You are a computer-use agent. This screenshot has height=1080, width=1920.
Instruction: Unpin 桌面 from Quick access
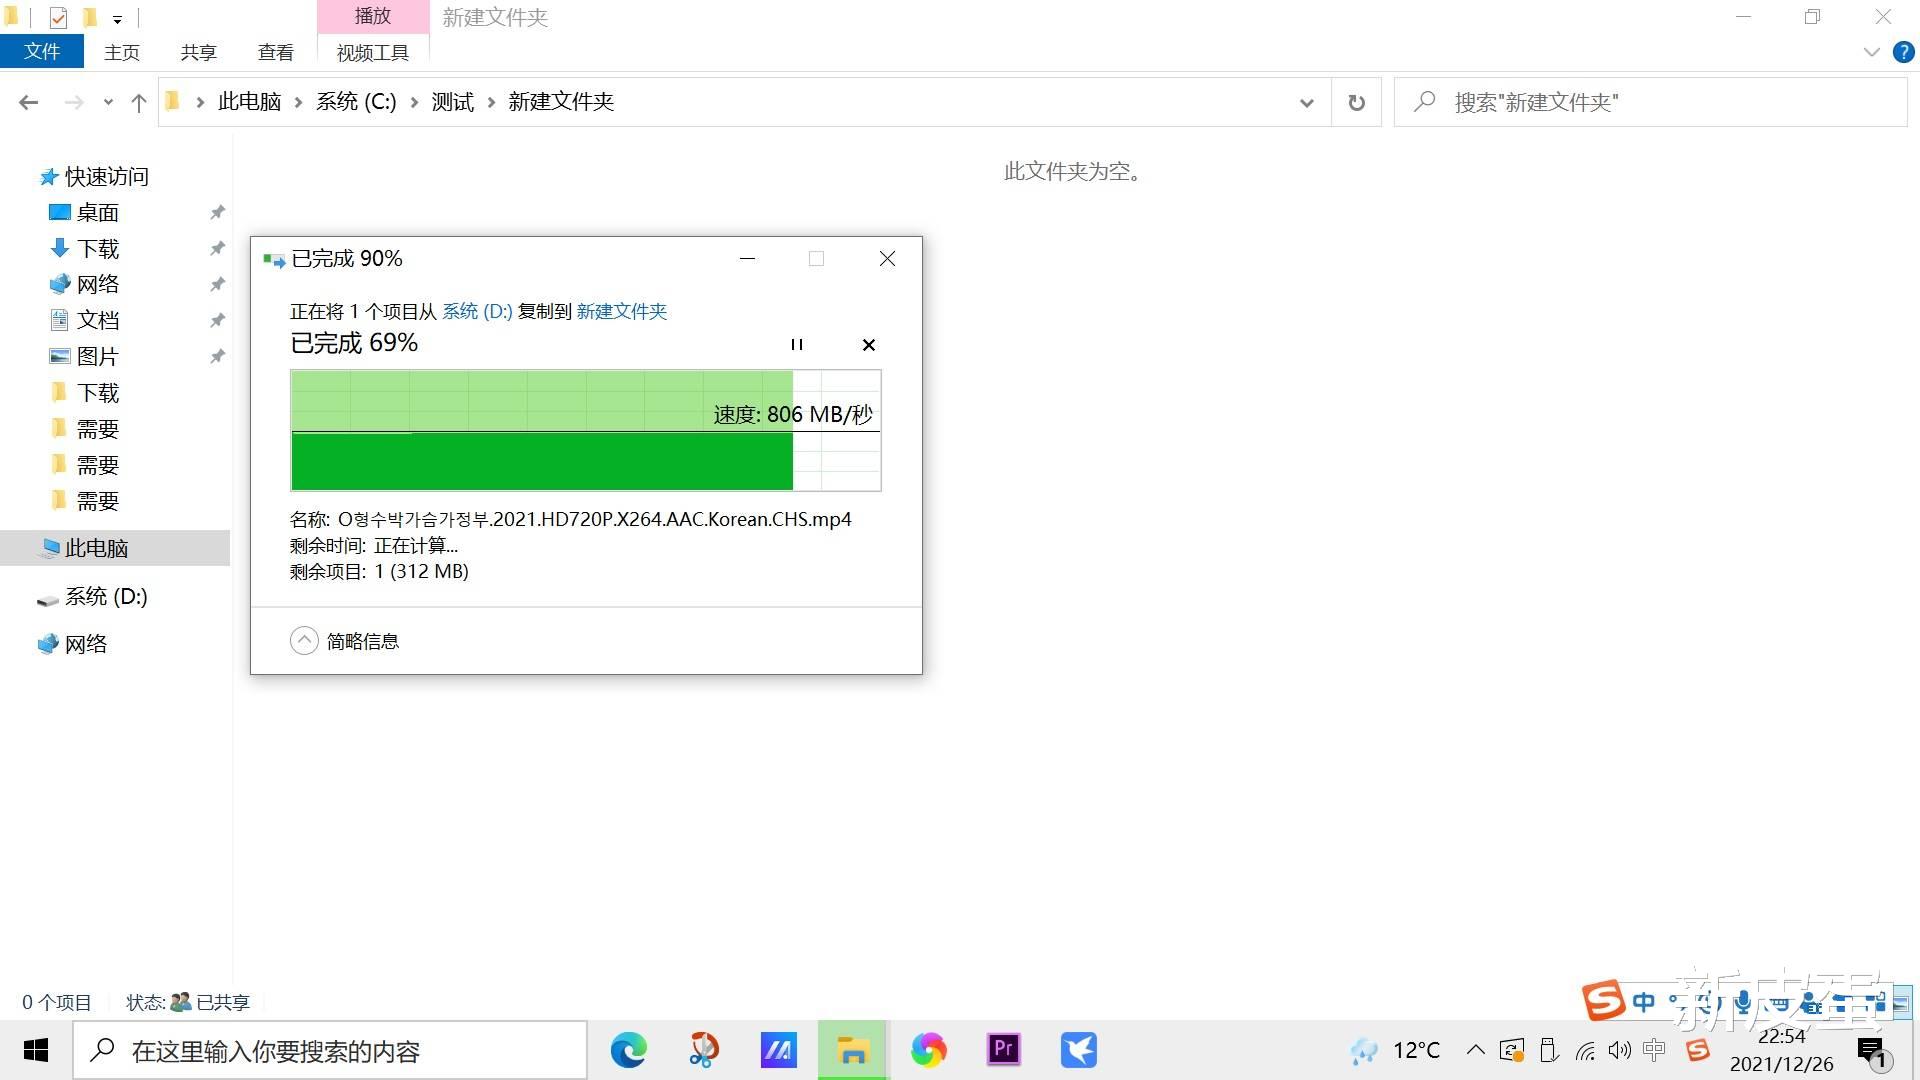pyautogui.click(x=217, y=212)
